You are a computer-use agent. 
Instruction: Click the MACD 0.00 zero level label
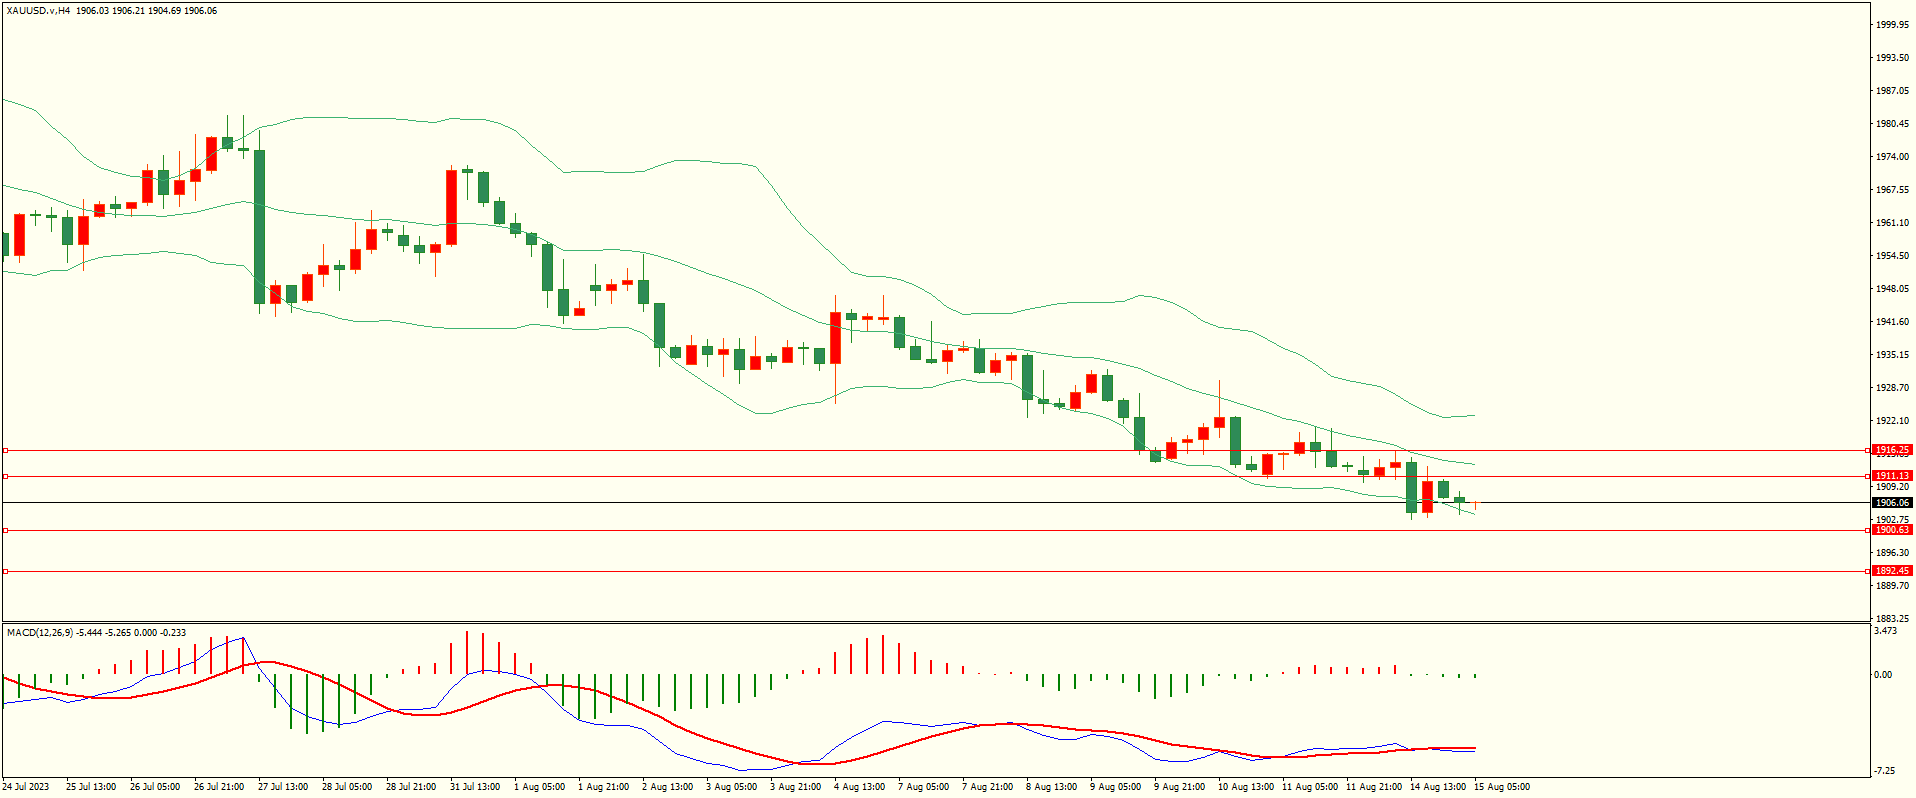(1883, 675)
